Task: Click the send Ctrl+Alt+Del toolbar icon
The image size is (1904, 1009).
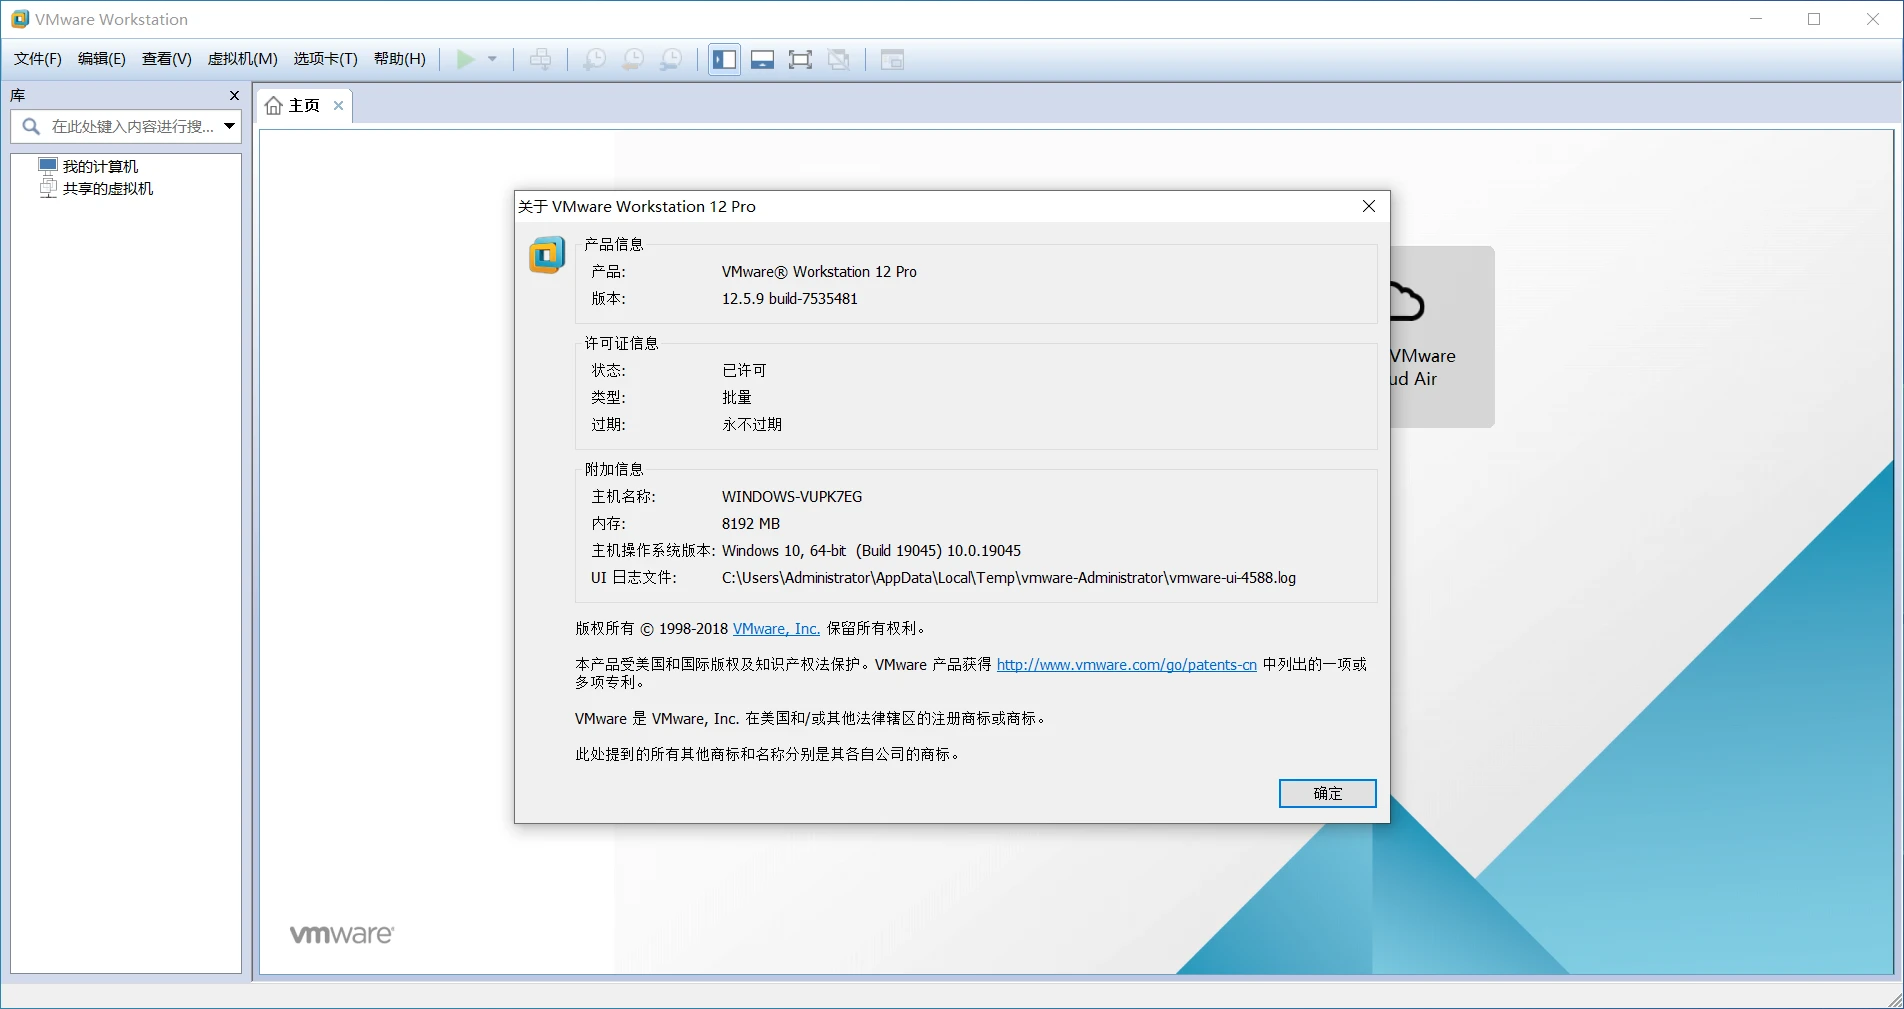Action: pyautogui.click(x=540, y=60)
